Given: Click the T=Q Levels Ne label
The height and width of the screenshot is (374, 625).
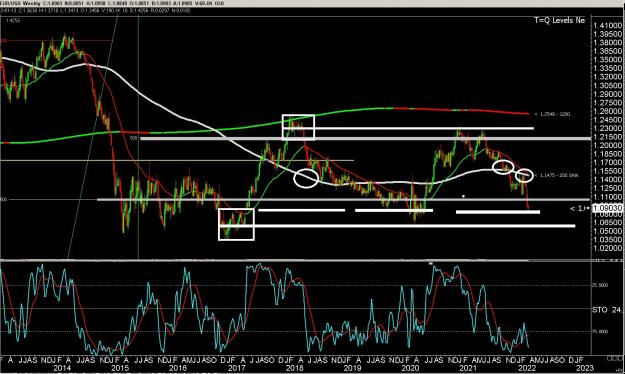Looking at the screenshot, I should (x=560, y=20).
